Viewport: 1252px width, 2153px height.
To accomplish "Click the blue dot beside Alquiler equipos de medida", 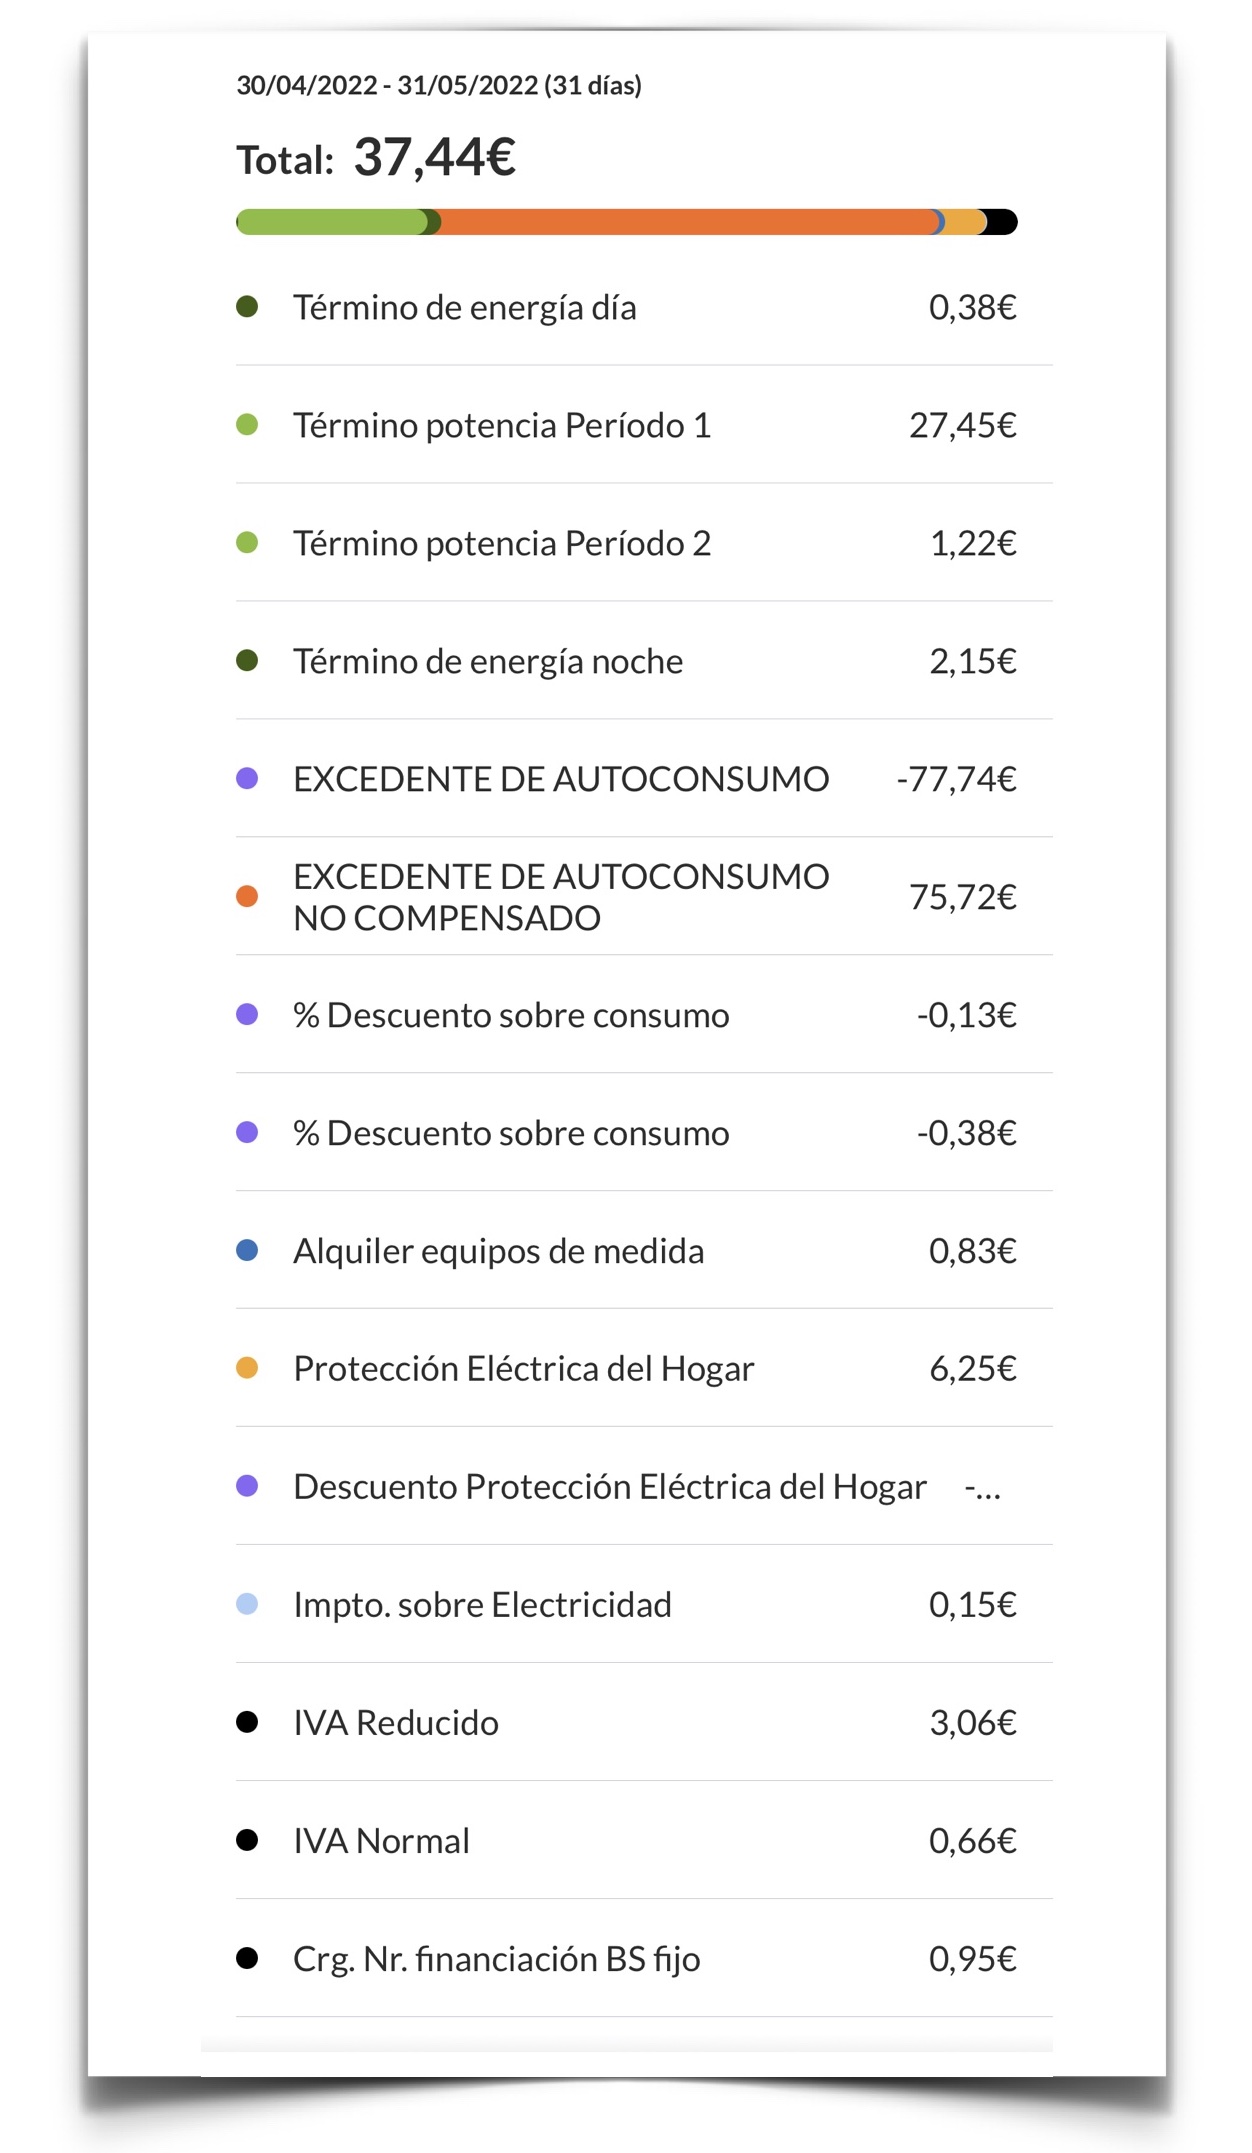I will [247, 1250].
